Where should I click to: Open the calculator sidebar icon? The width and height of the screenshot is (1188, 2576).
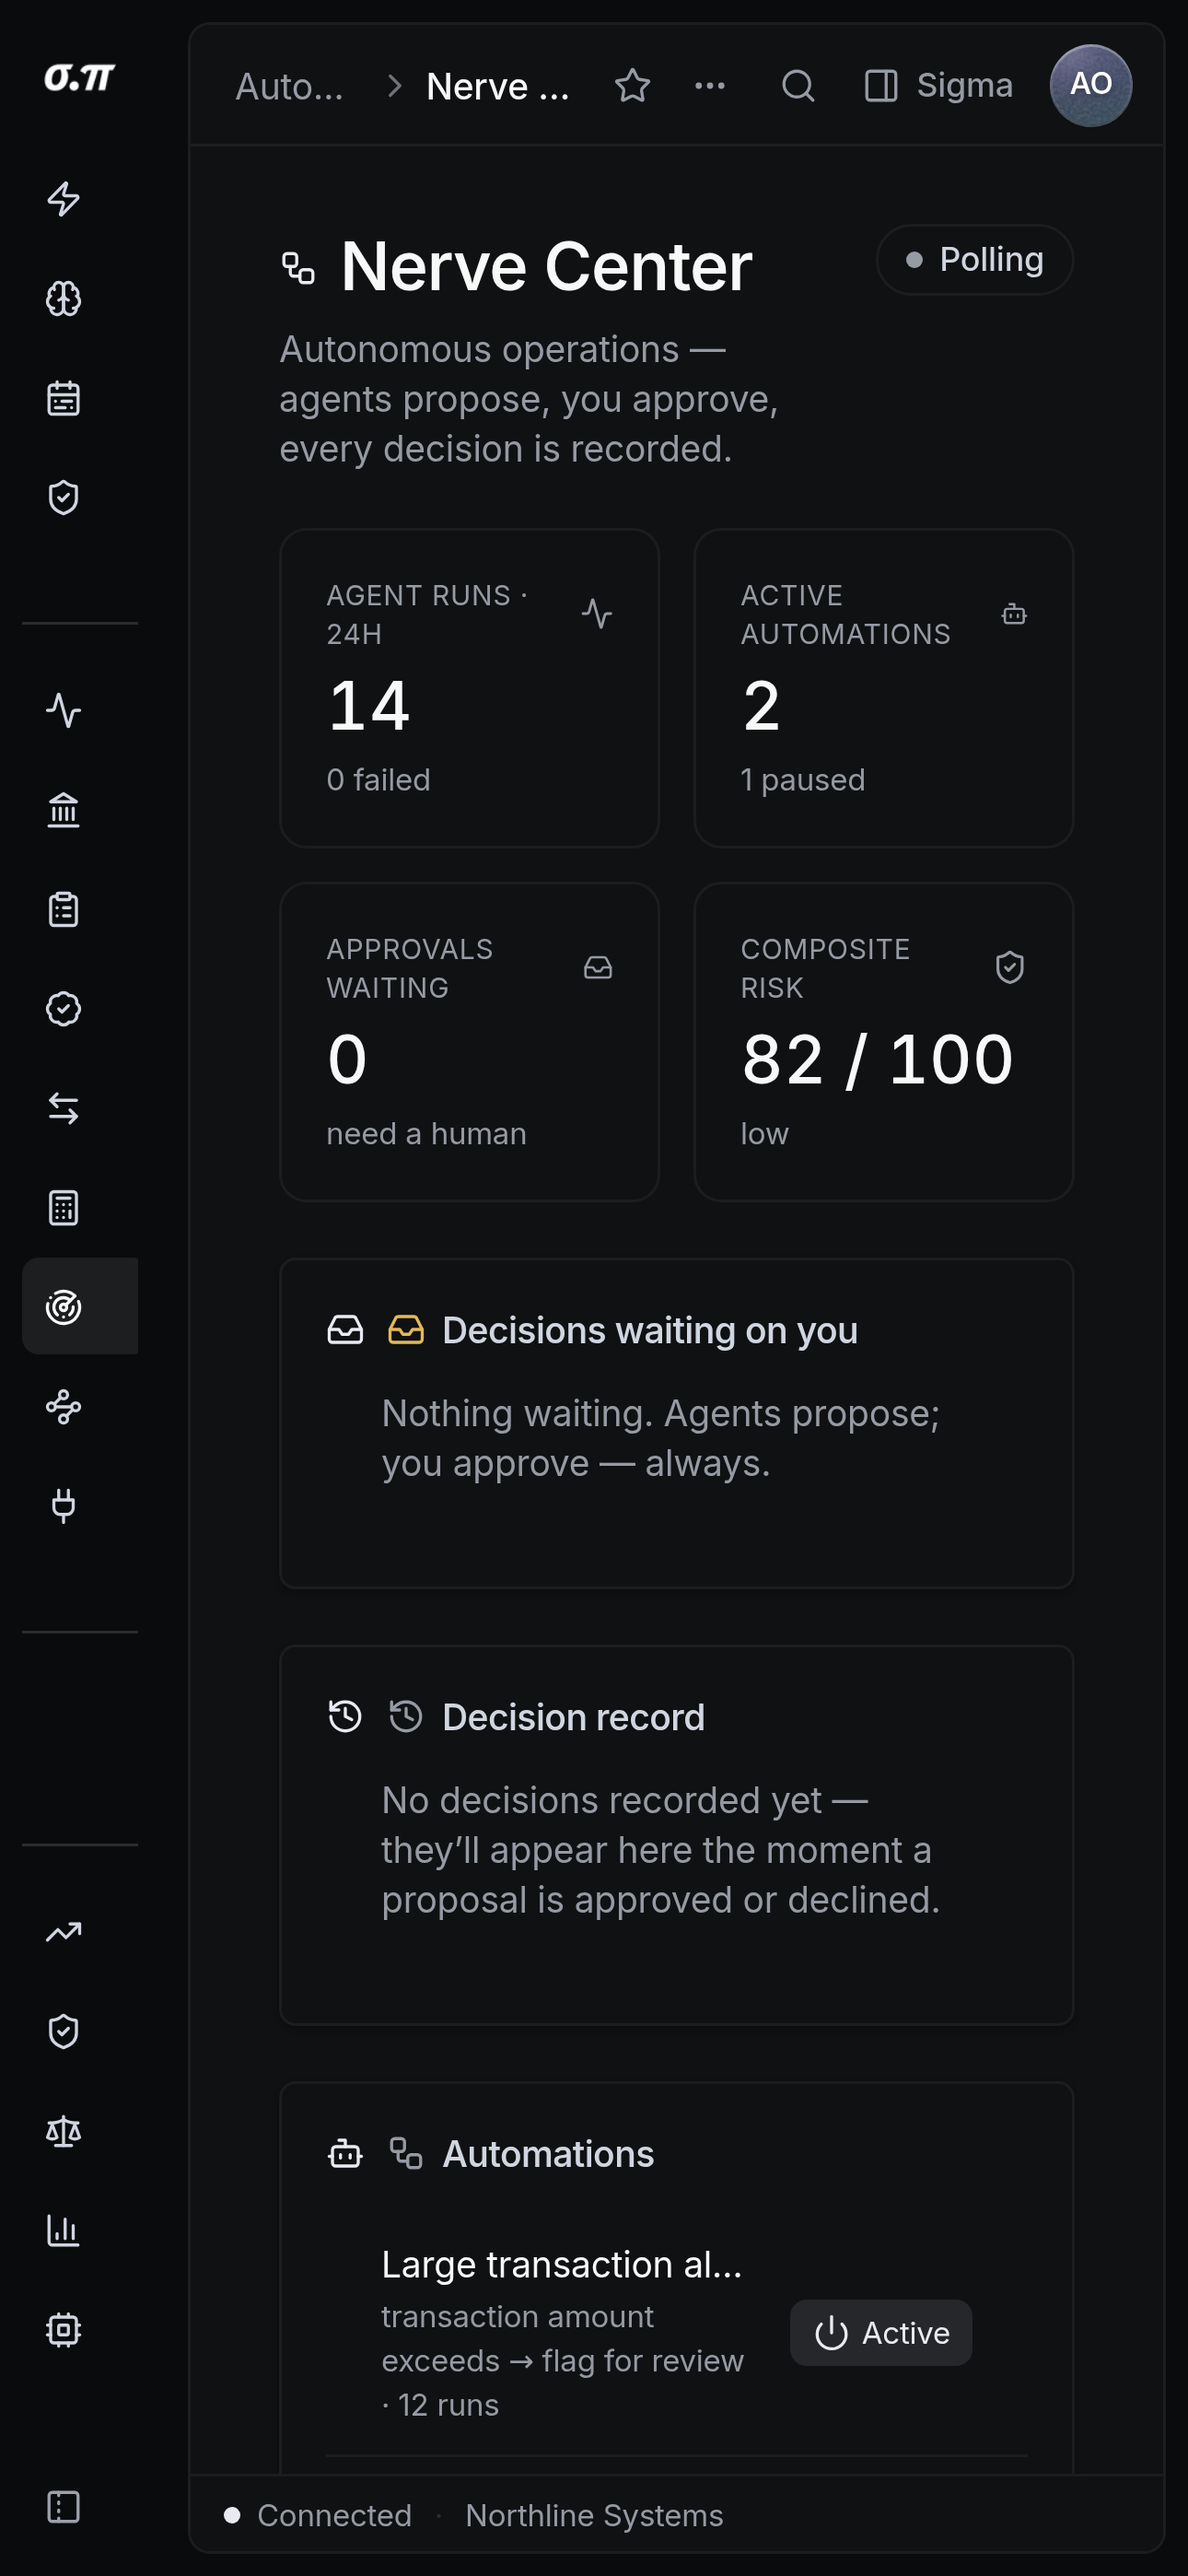[x=63, y=1208]
